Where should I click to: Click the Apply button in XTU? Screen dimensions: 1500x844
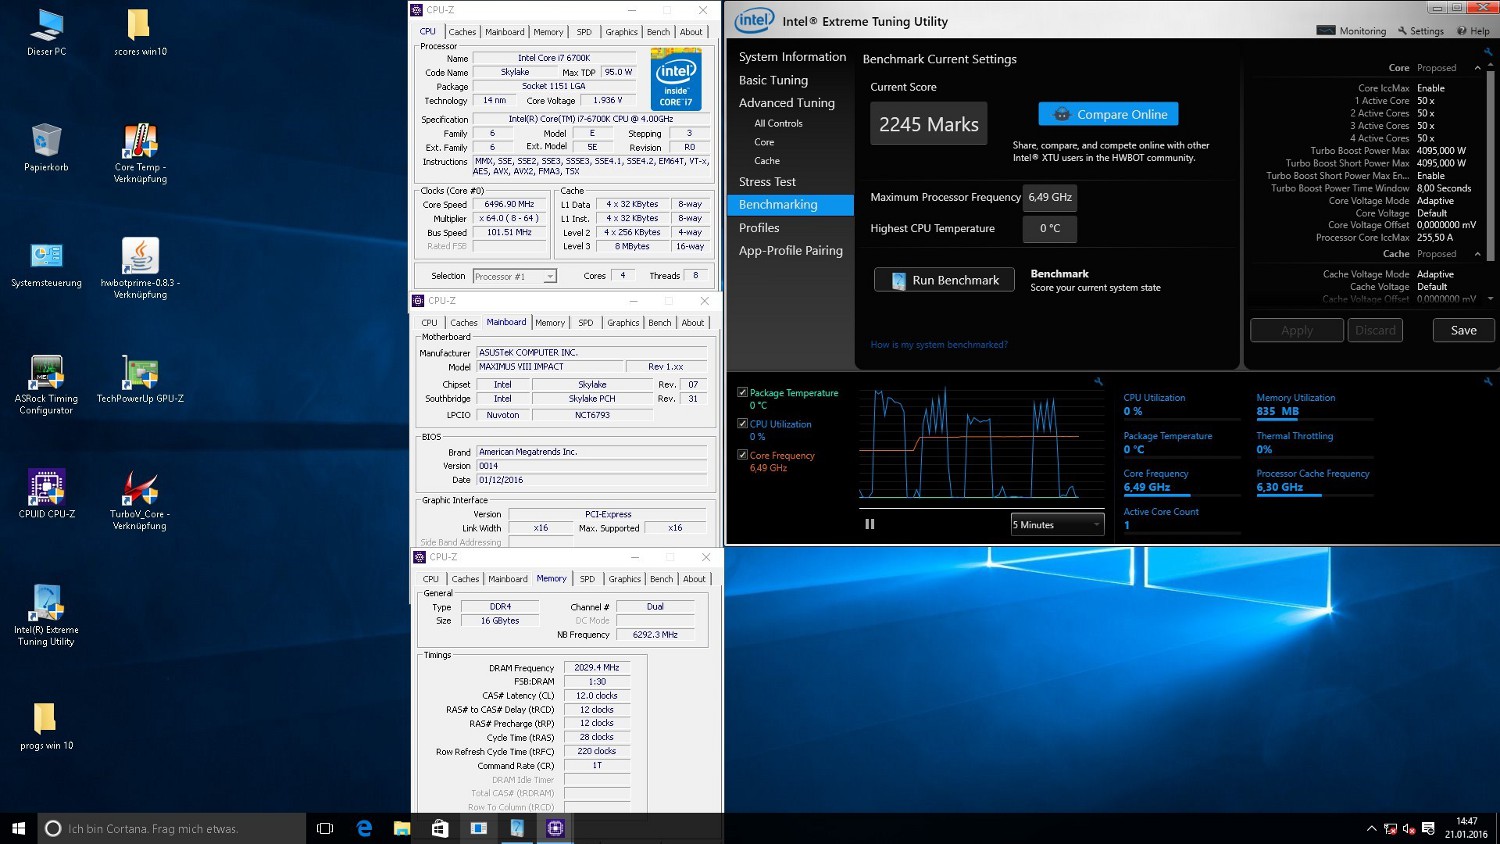point(1297,330)
